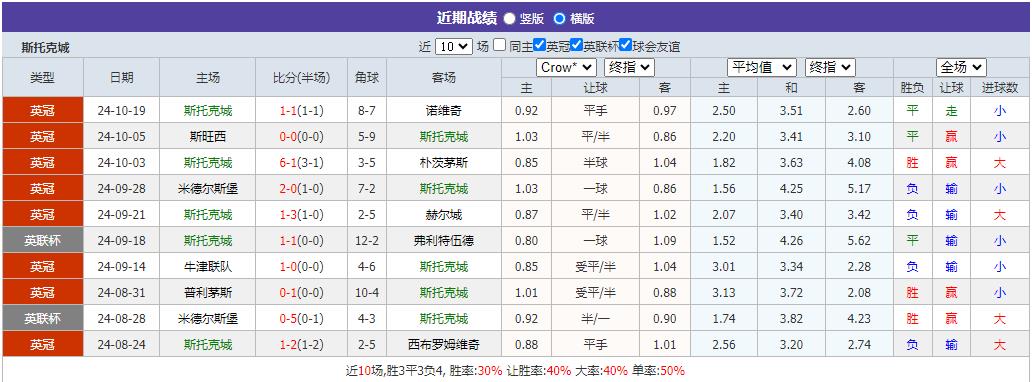Click the away team 赫尔城
This screenshot has width=1032, height=382.
444,215
